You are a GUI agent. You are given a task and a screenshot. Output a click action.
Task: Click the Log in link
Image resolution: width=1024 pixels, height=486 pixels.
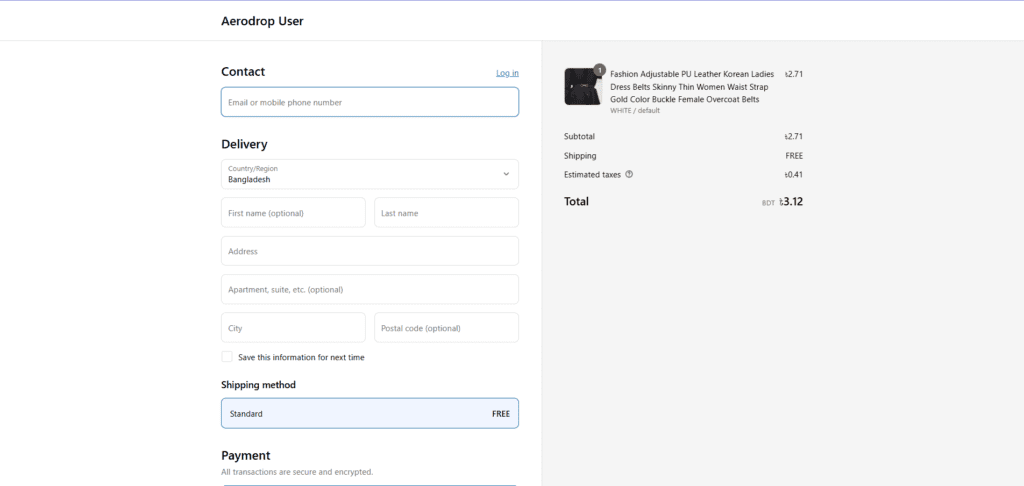[507, 73]
